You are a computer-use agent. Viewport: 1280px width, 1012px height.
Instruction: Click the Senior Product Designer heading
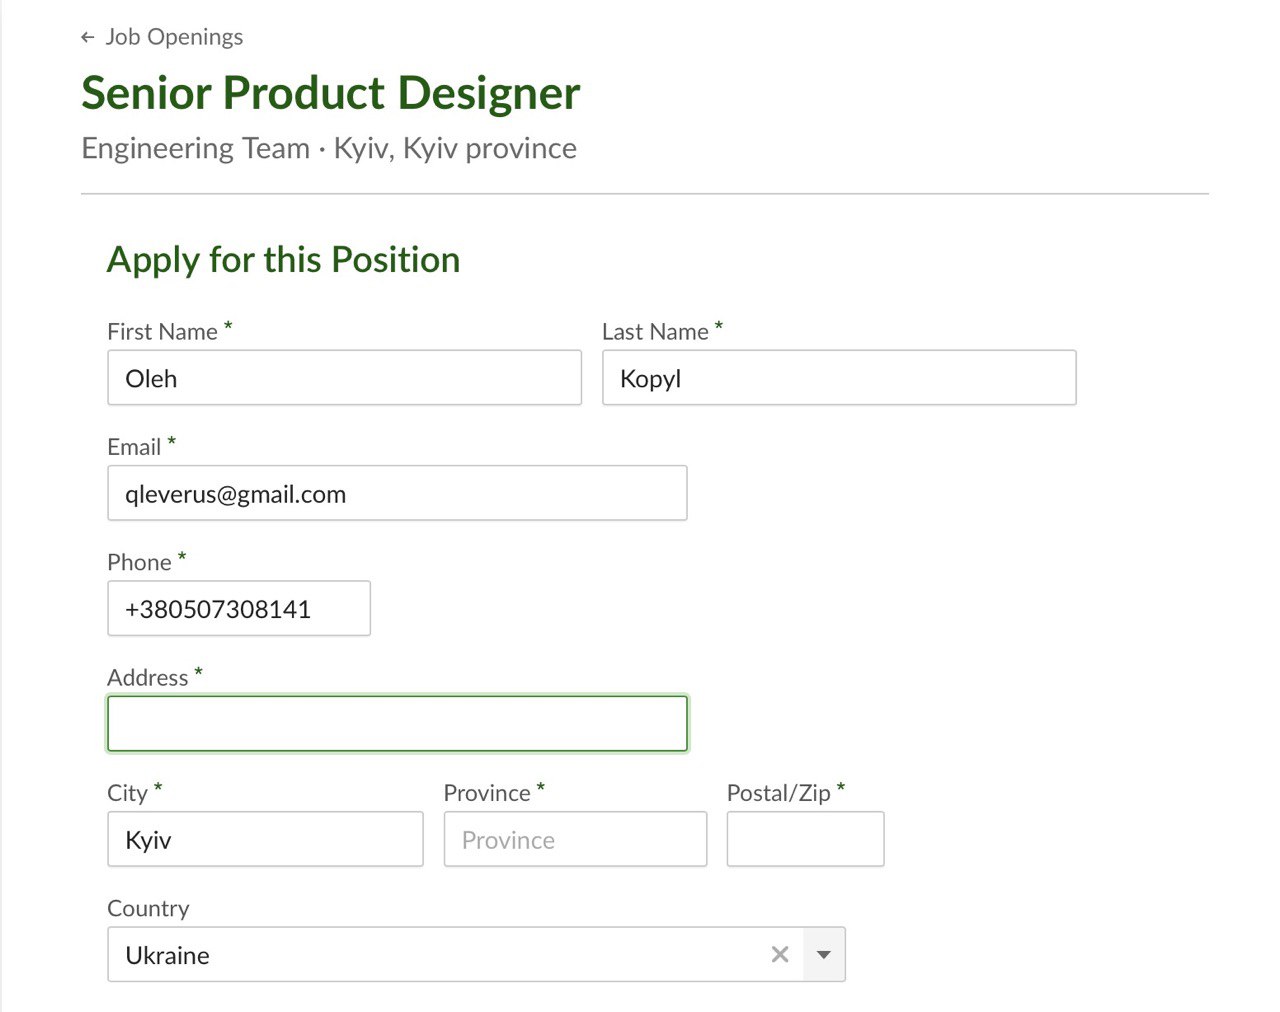click(x=330, y=93)
